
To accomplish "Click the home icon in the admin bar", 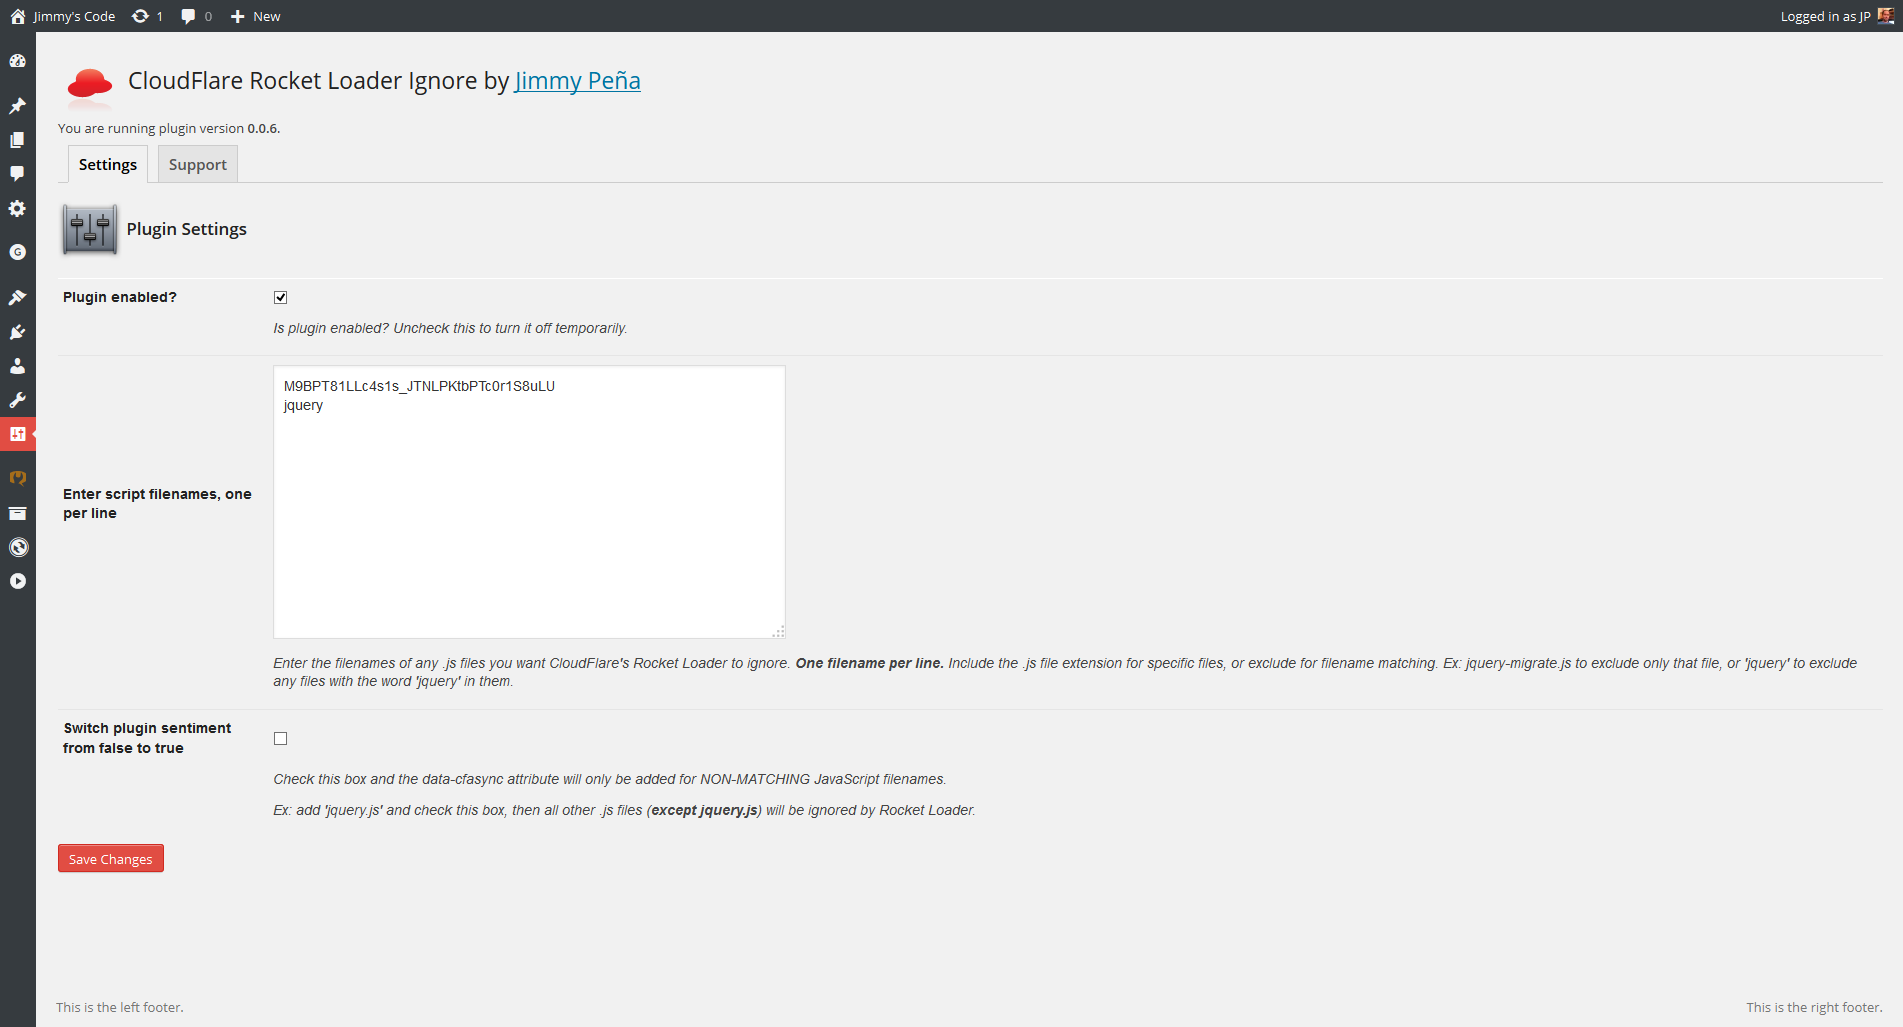I will [18, 16].
